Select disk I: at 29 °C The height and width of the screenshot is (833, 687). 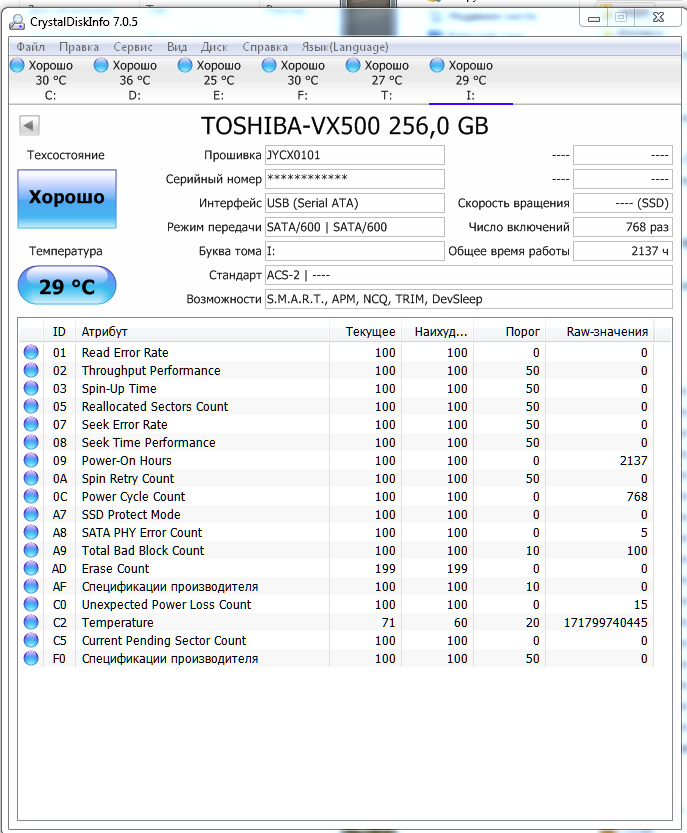pos(471,80)
